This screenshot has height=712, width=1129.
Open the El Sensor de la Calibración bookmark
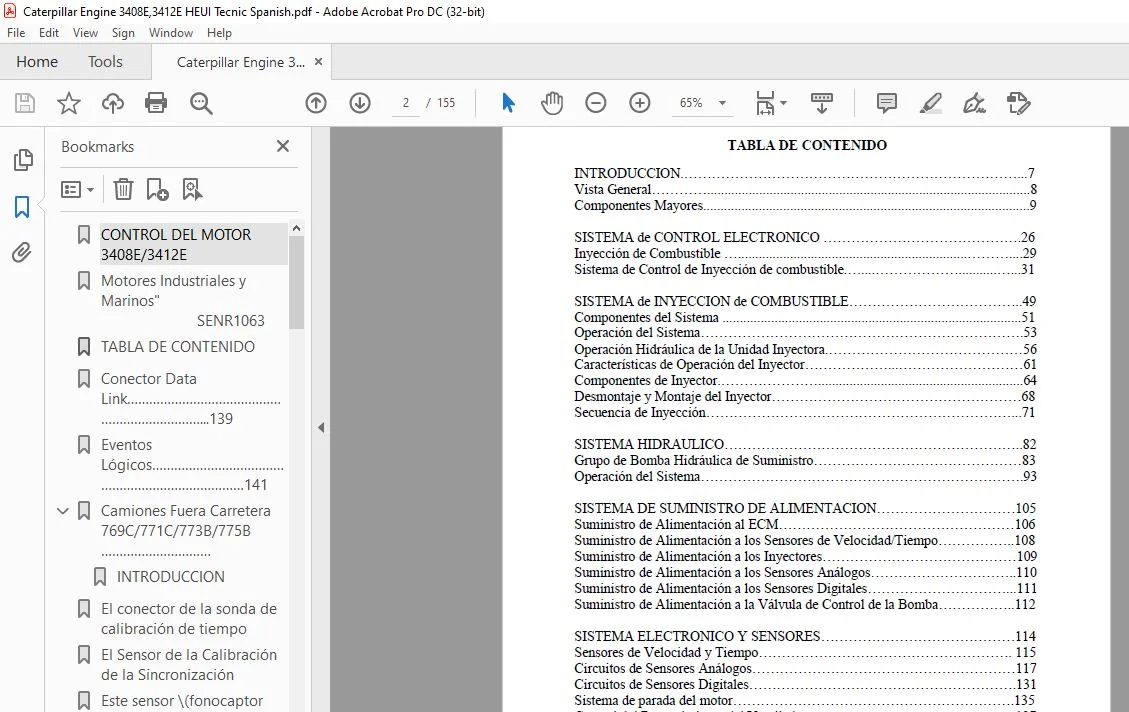(x=189, y=665)
